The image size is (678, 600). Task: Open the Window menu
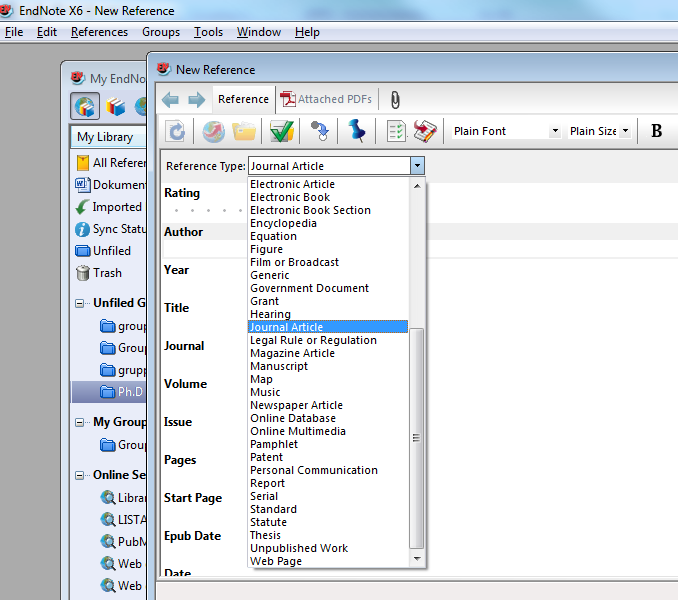click(x=259, y=32)
